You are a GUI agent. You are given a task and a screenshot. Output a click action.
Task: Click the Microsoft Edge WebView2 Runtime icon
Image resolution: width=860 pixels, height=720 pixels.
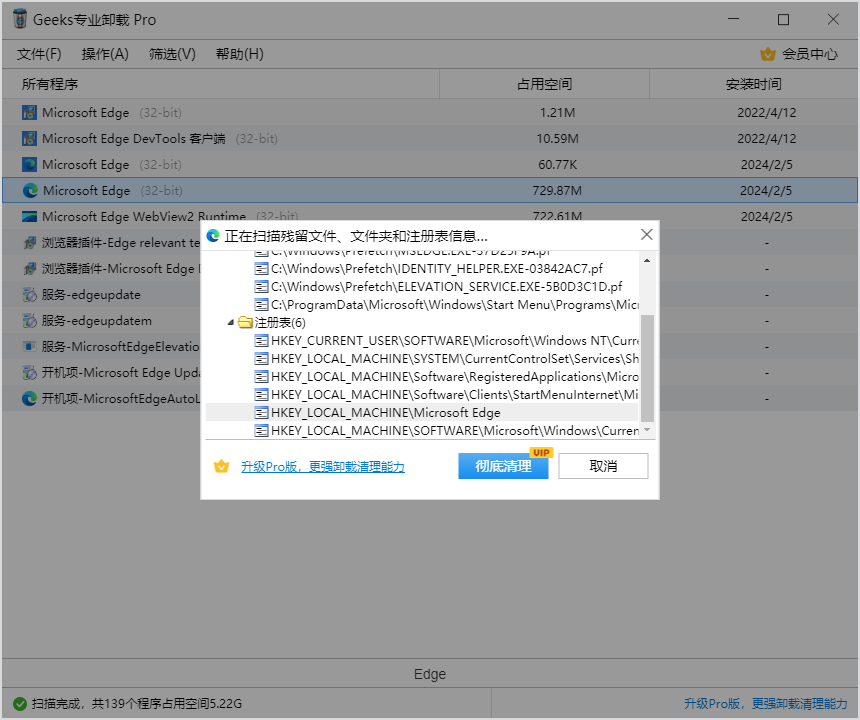(x=29, y=217)
